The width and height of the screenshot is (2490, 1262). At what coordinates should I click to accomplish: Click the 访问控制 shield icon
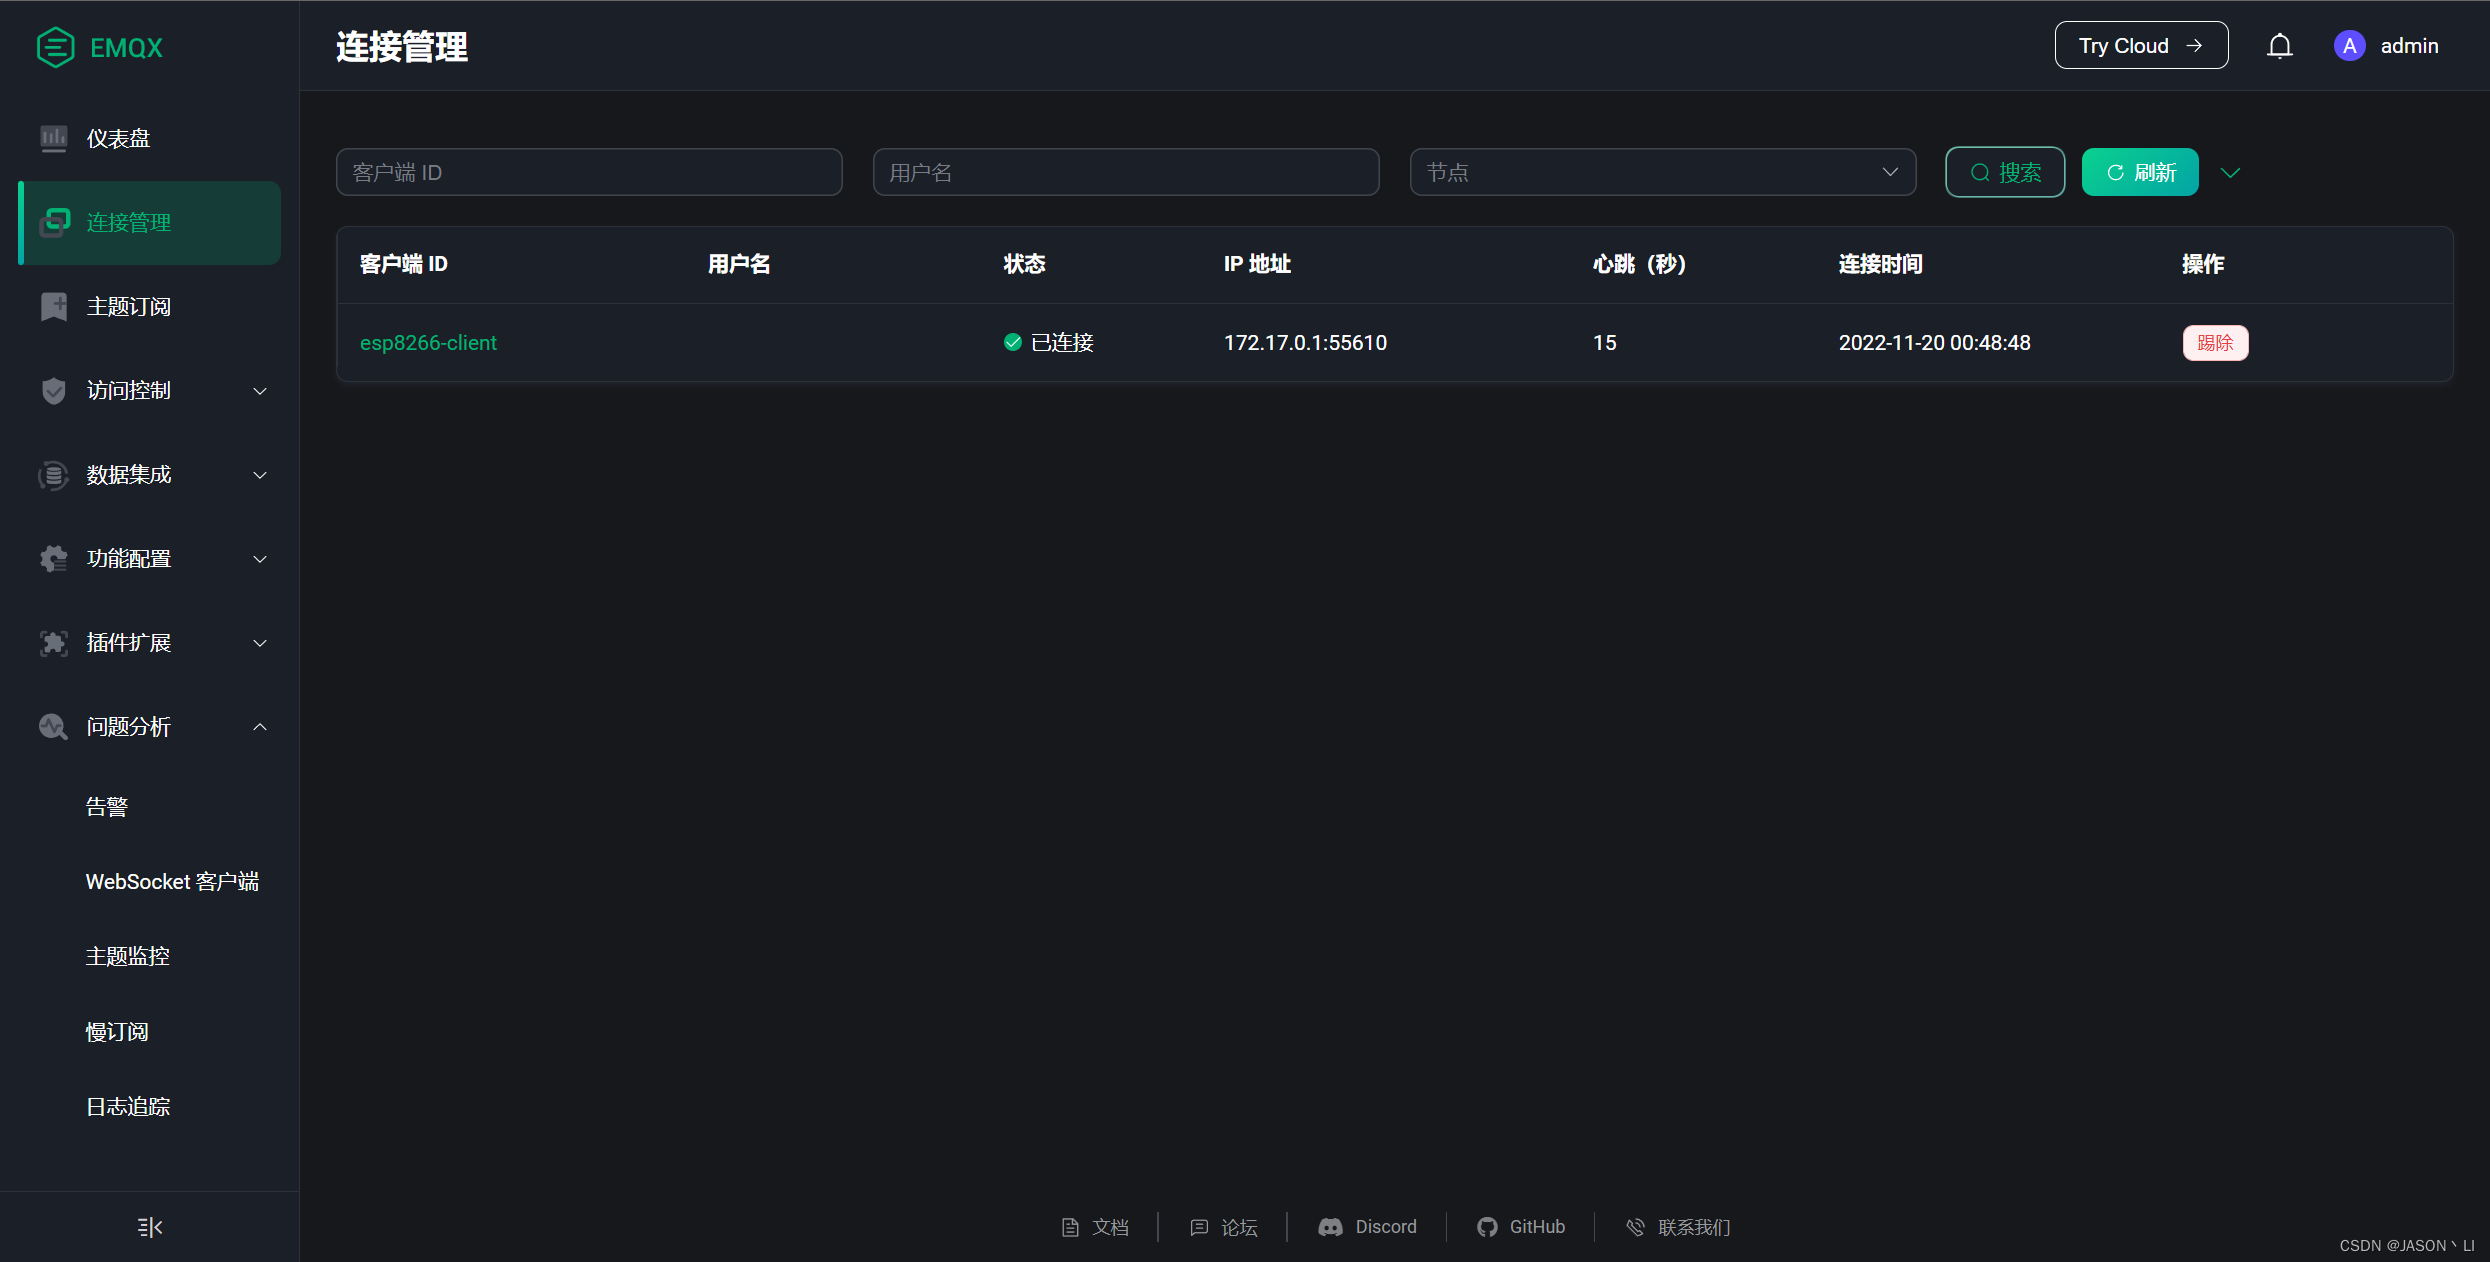click(53, 391)
